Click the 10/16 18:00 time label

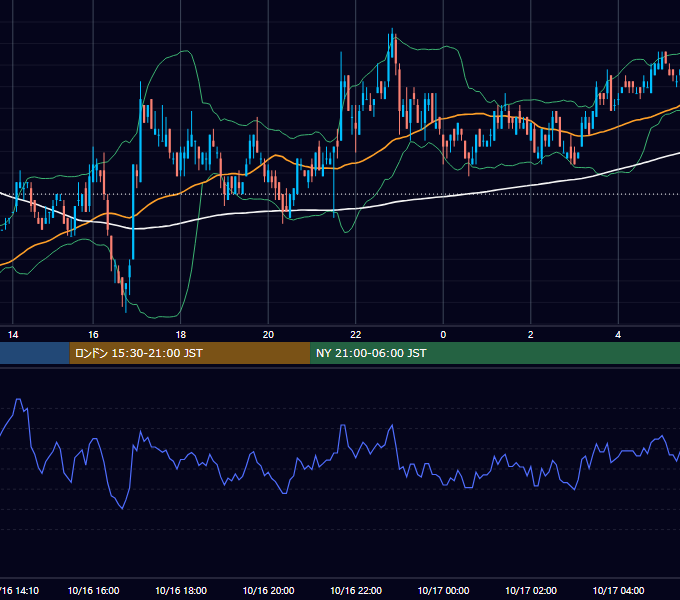(x=181, y=590)
